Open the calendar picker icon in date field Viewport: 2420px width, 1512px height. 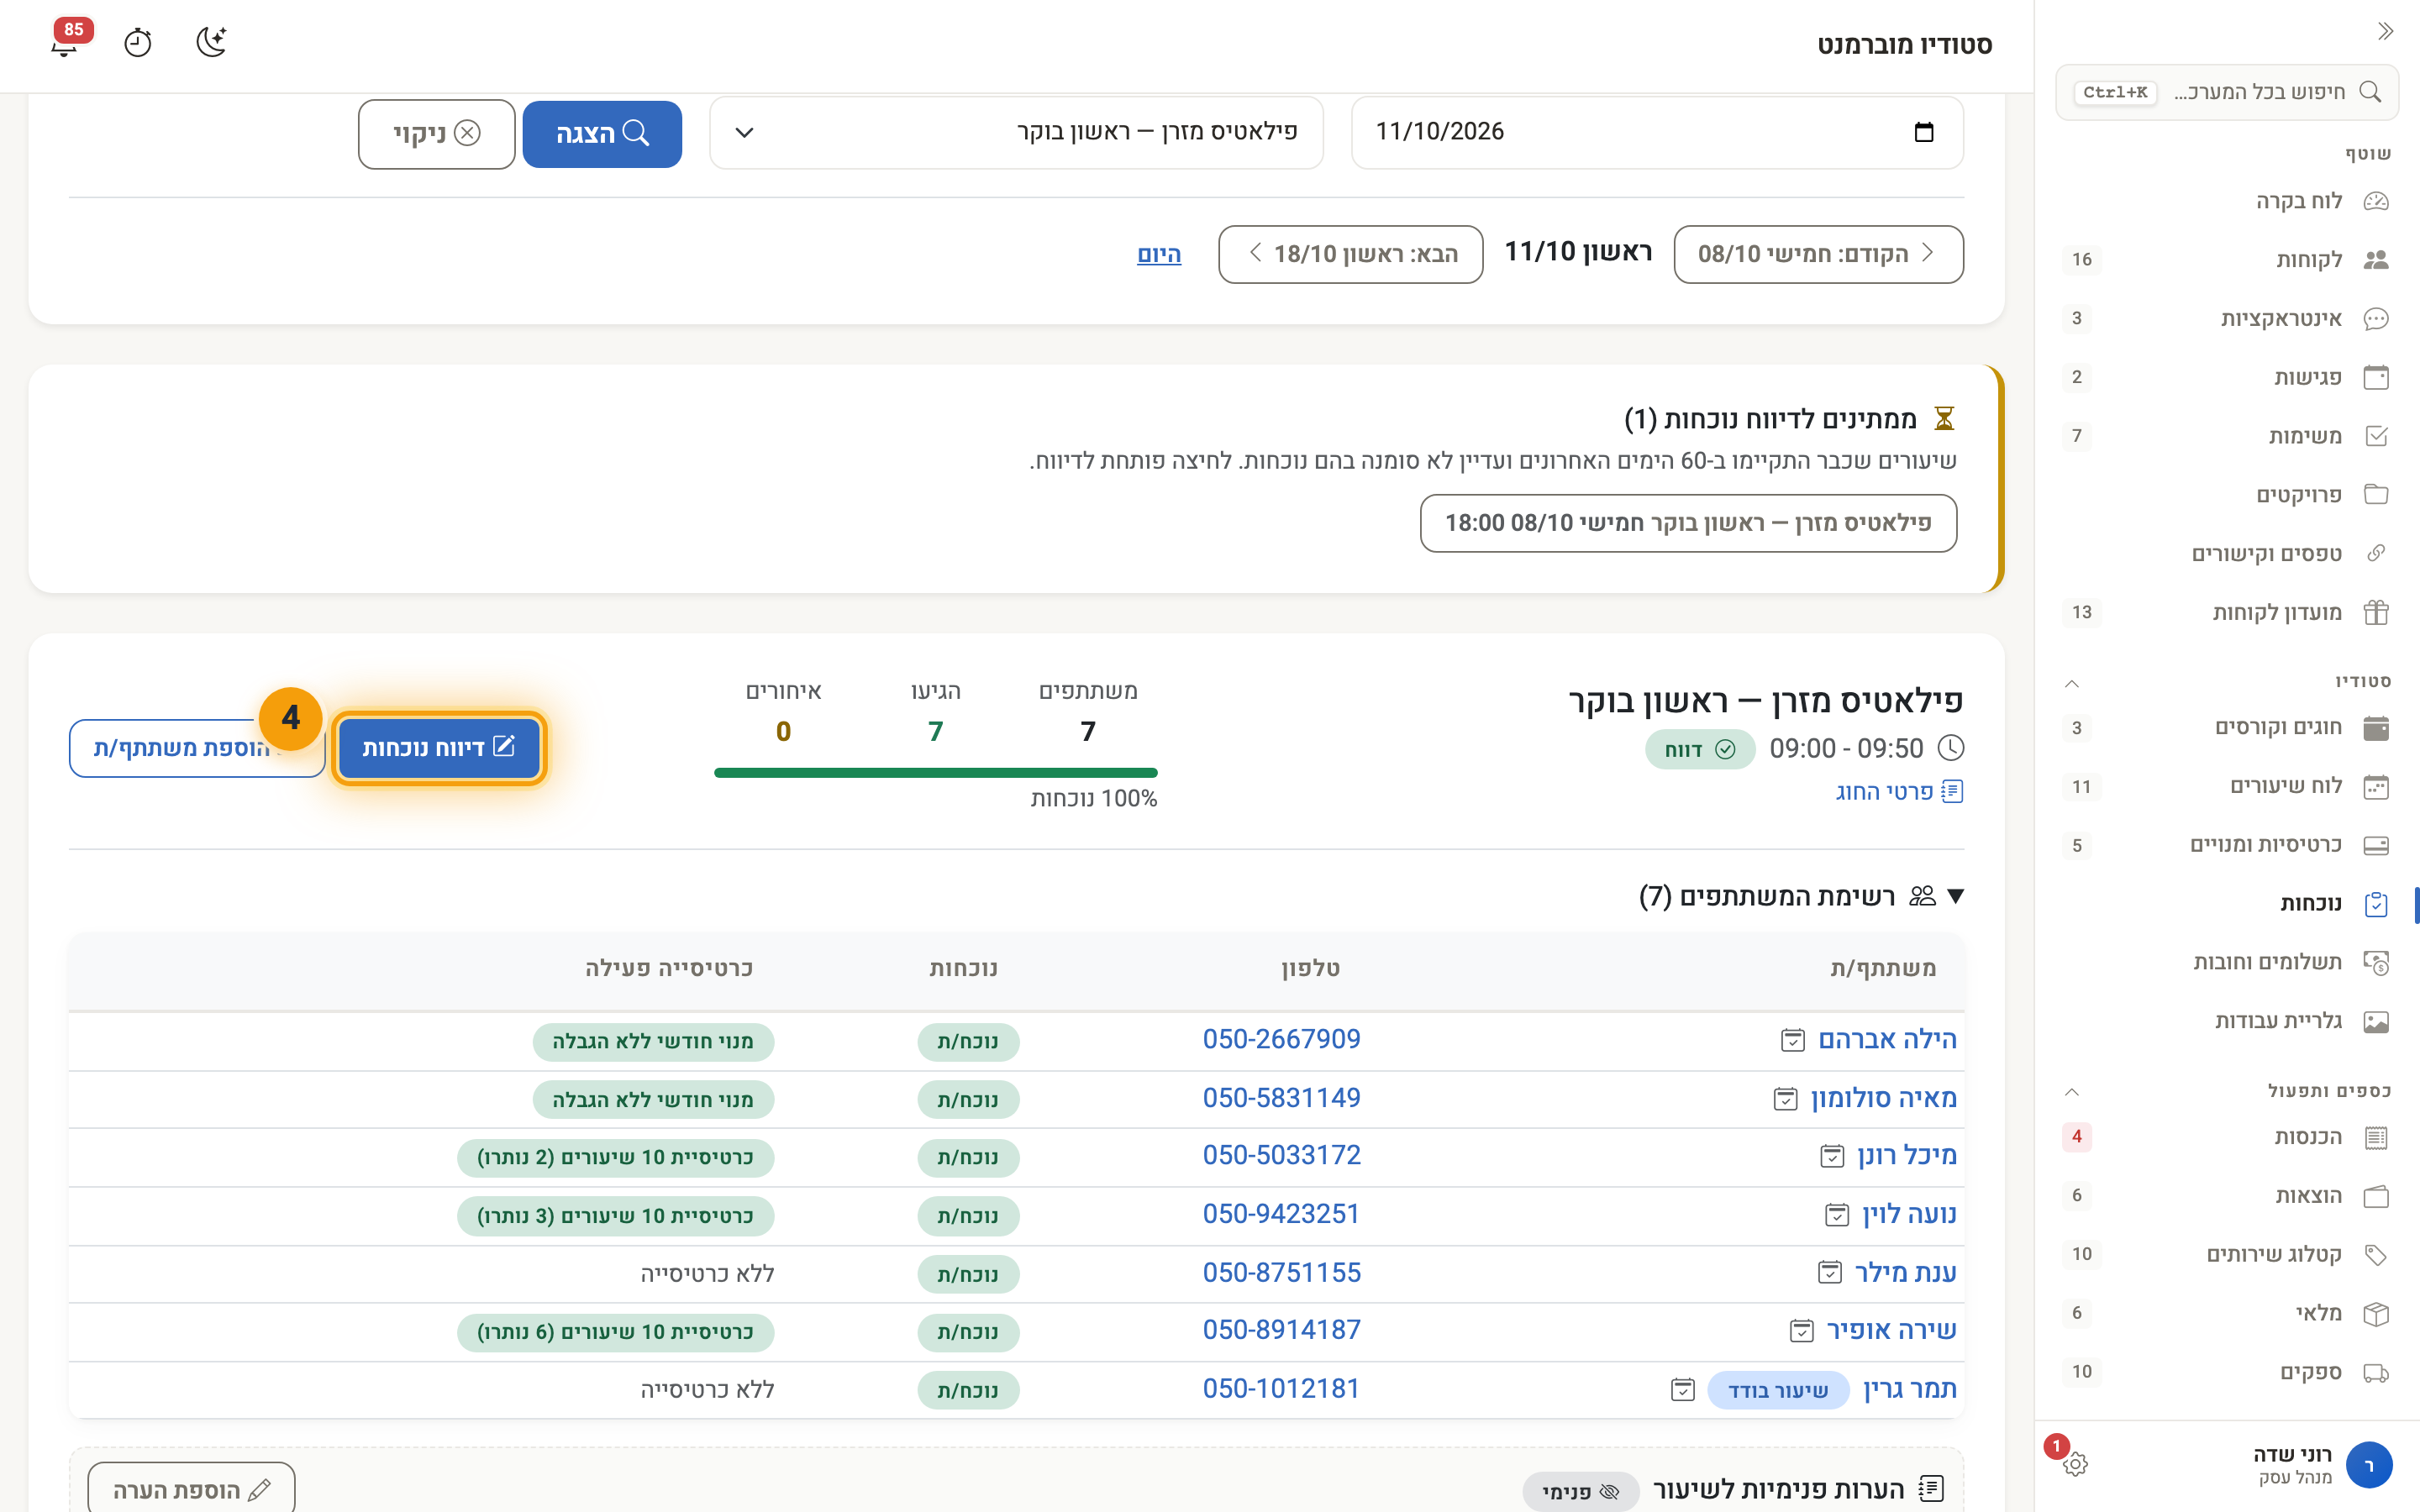[x=1923, y=132]
